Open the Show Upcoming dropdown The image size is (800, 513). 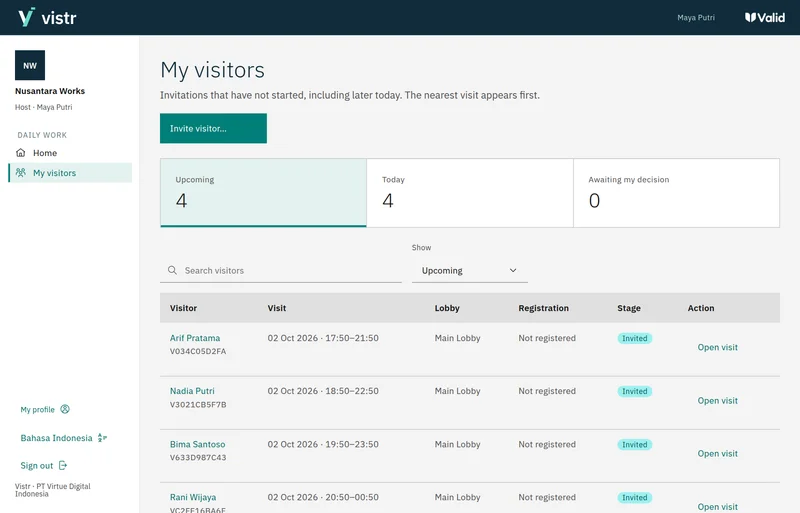[470, 271]
